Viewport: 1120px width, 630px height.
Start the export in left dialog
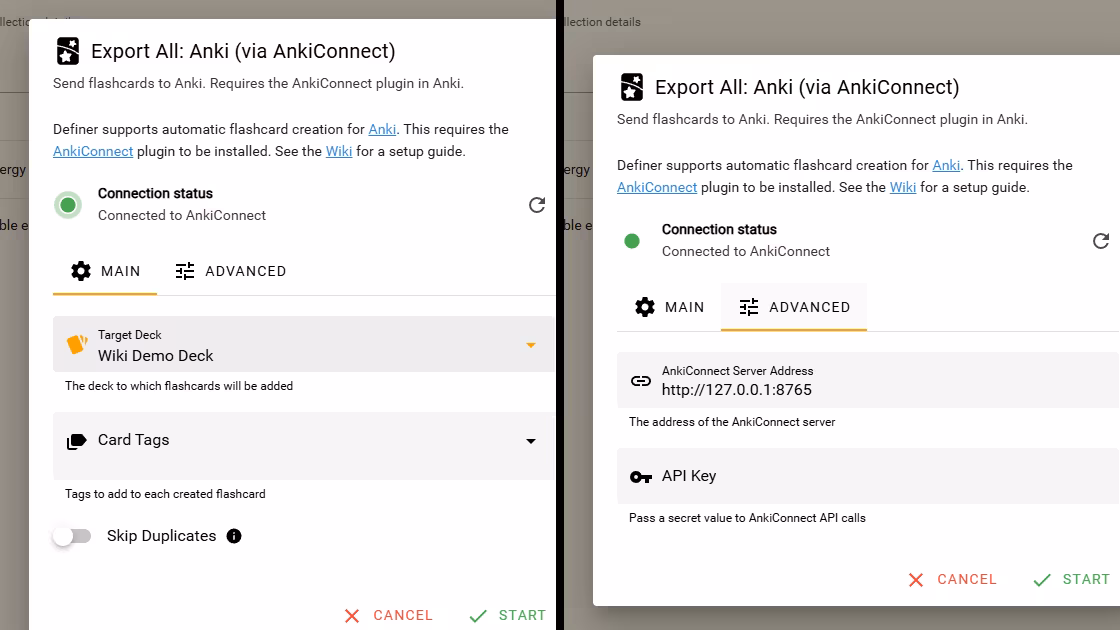tap(508, 616)
